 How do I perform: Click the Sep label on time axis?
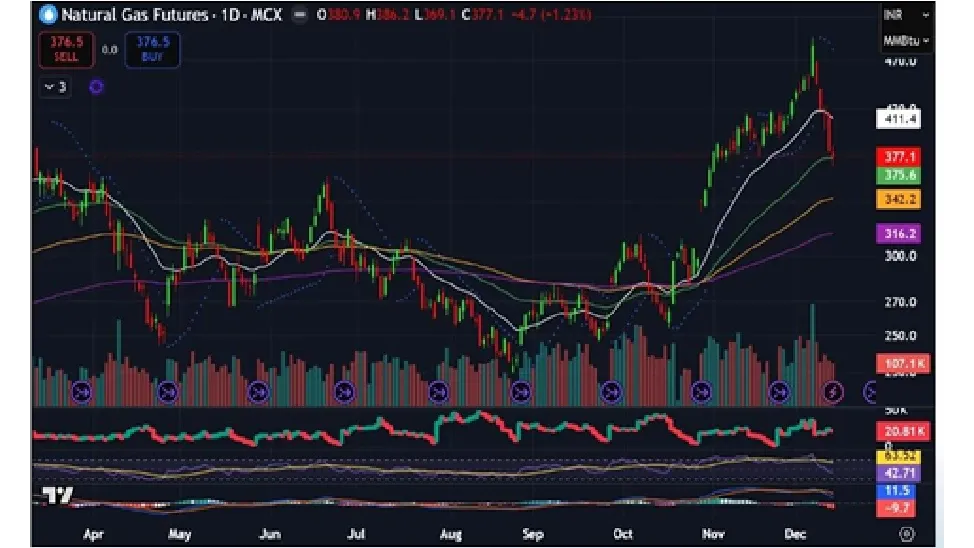point(533,534)
